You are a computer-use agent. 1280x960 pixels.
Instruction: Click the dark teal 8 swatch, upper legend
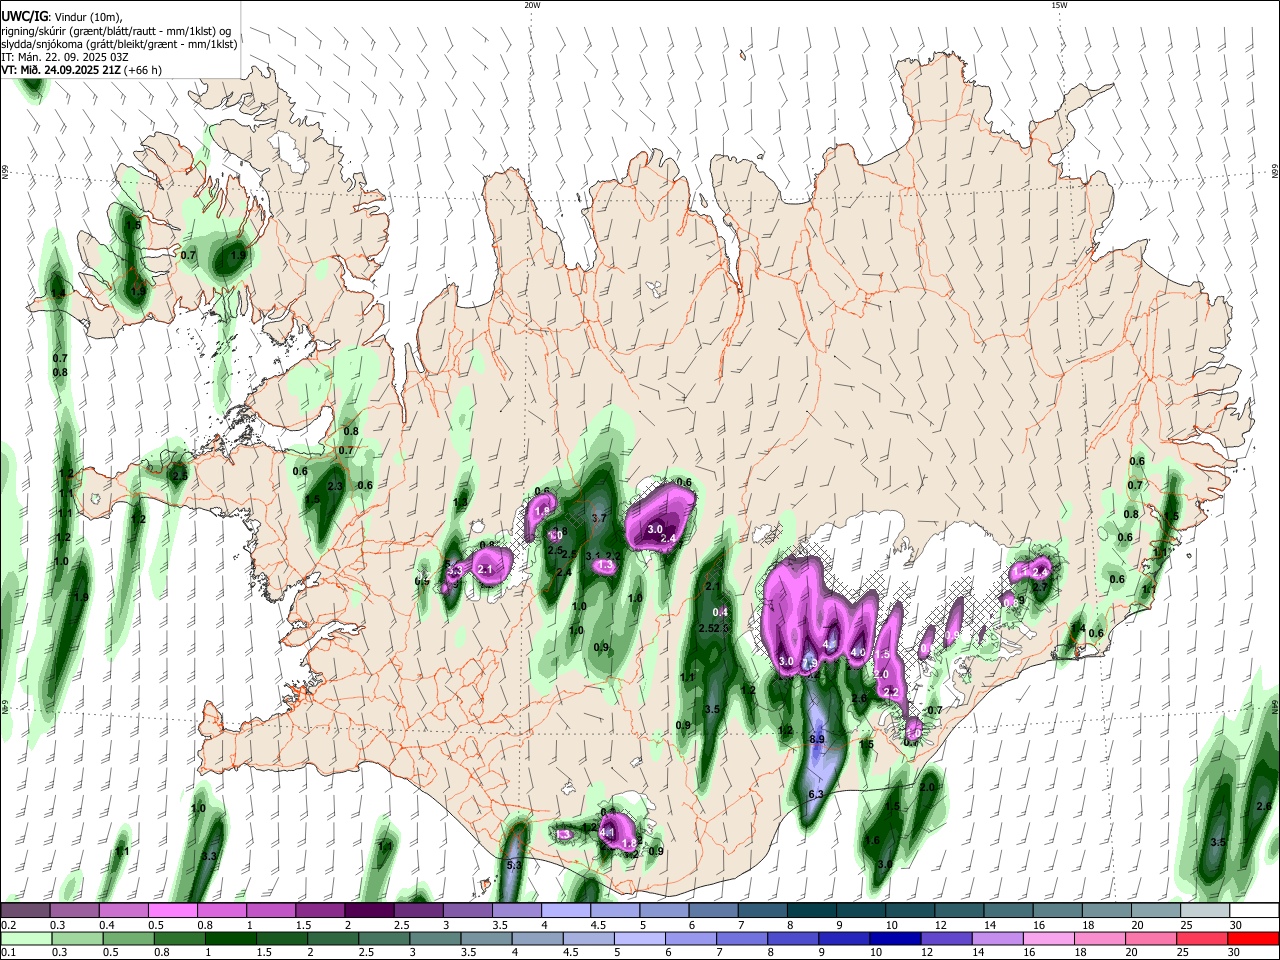[x=812, y=911]
